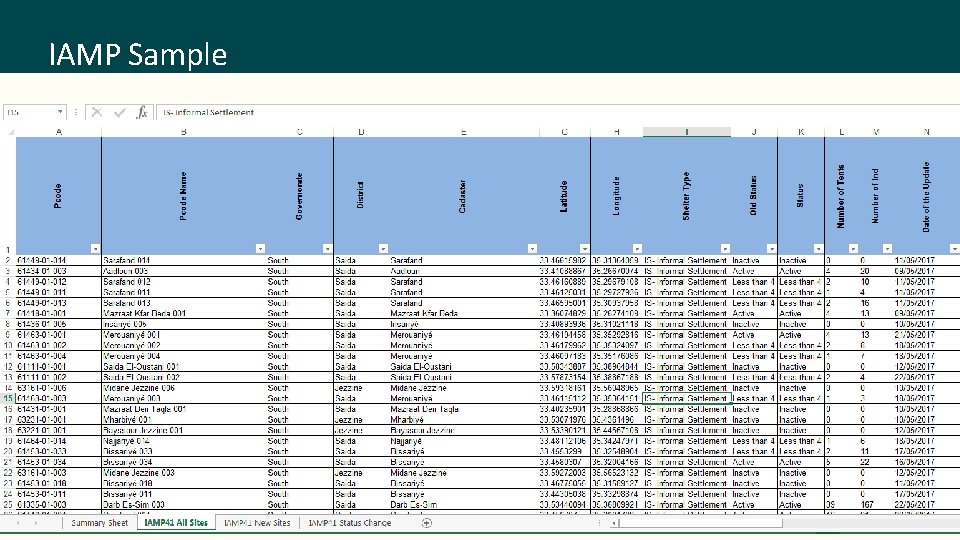Select row 15 header
Screen dimensions: 960x540
click(8, 398)
